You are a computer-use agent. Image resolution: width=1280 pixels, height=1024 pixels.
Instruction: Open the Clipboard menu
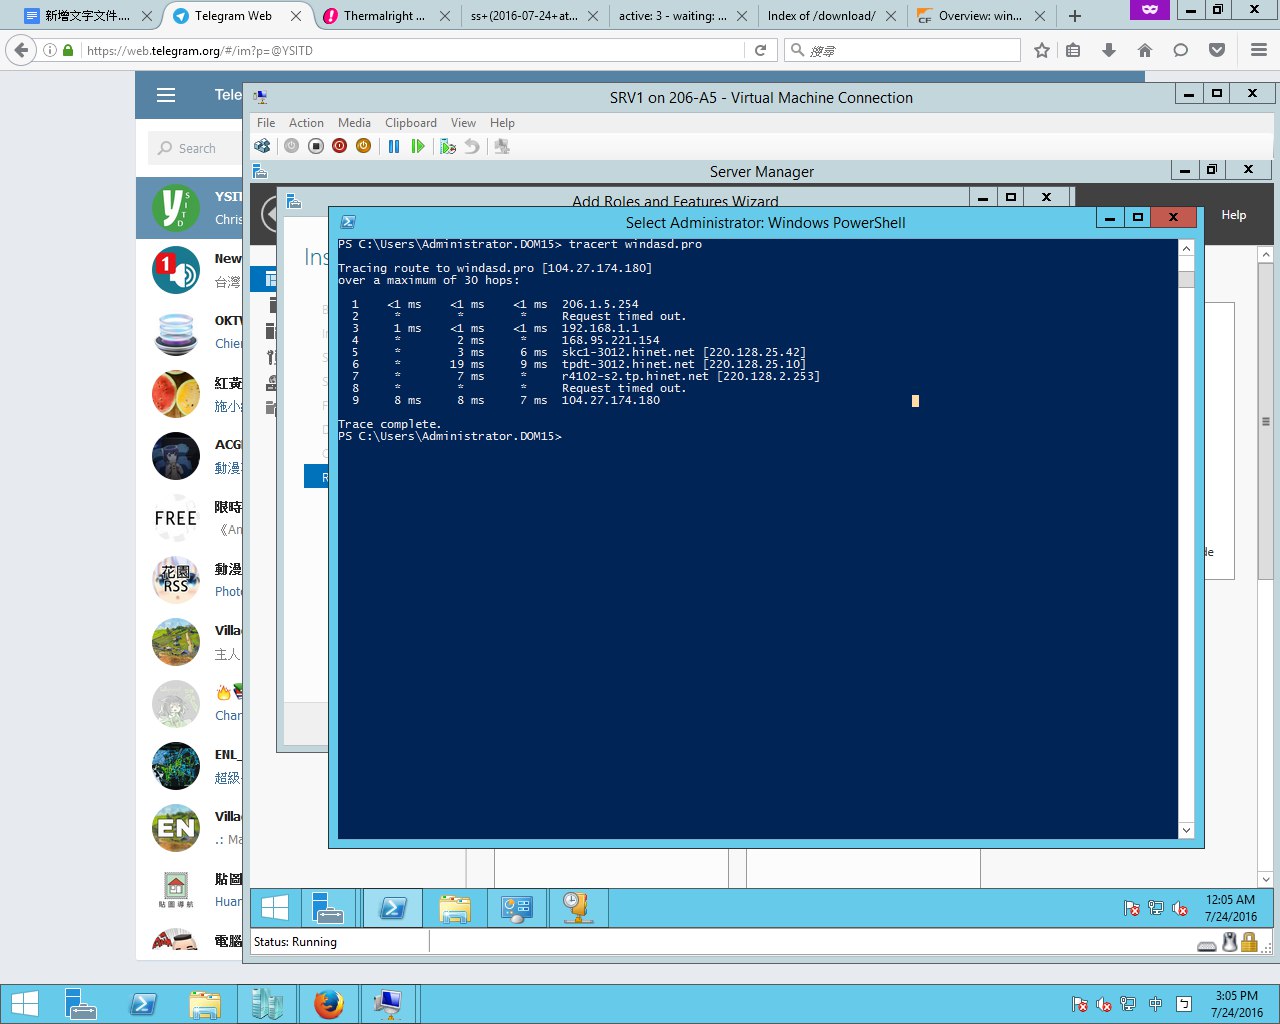point(410,123)
